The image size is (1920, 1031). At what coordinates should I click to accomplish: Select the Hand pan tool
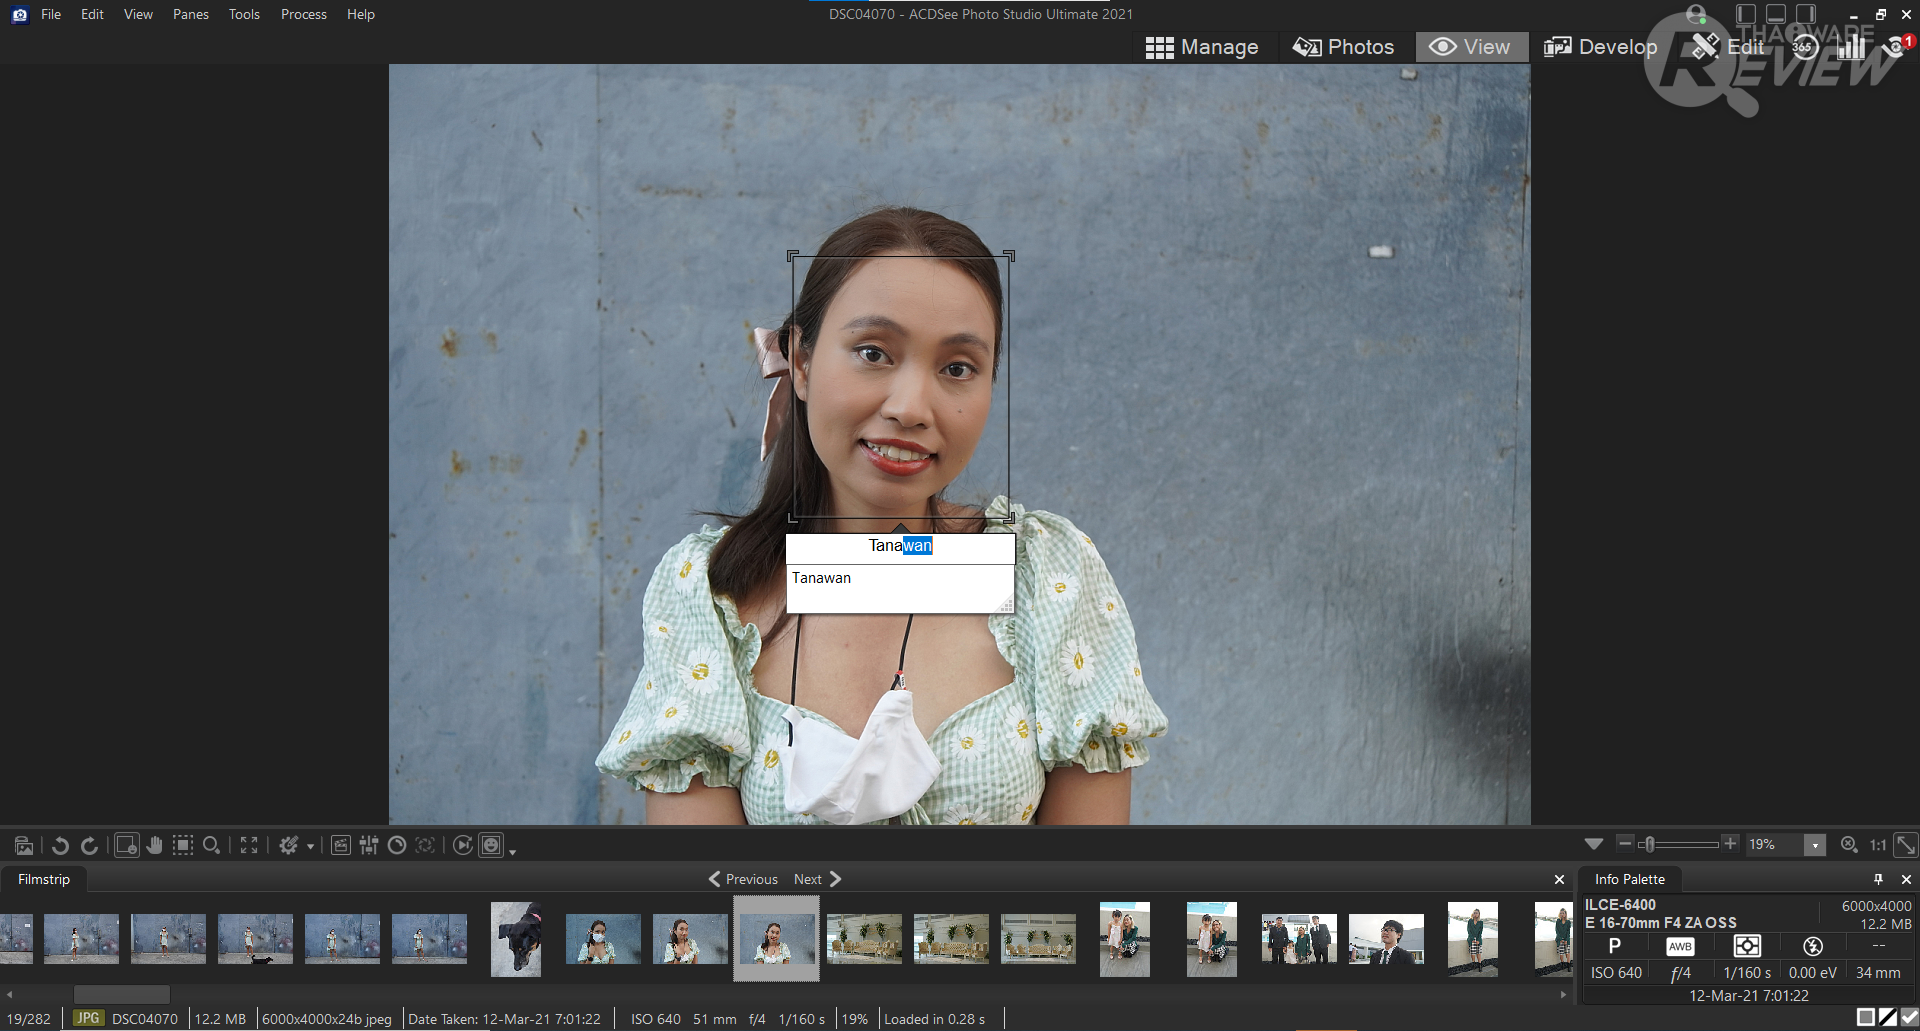tap(154, 846)
